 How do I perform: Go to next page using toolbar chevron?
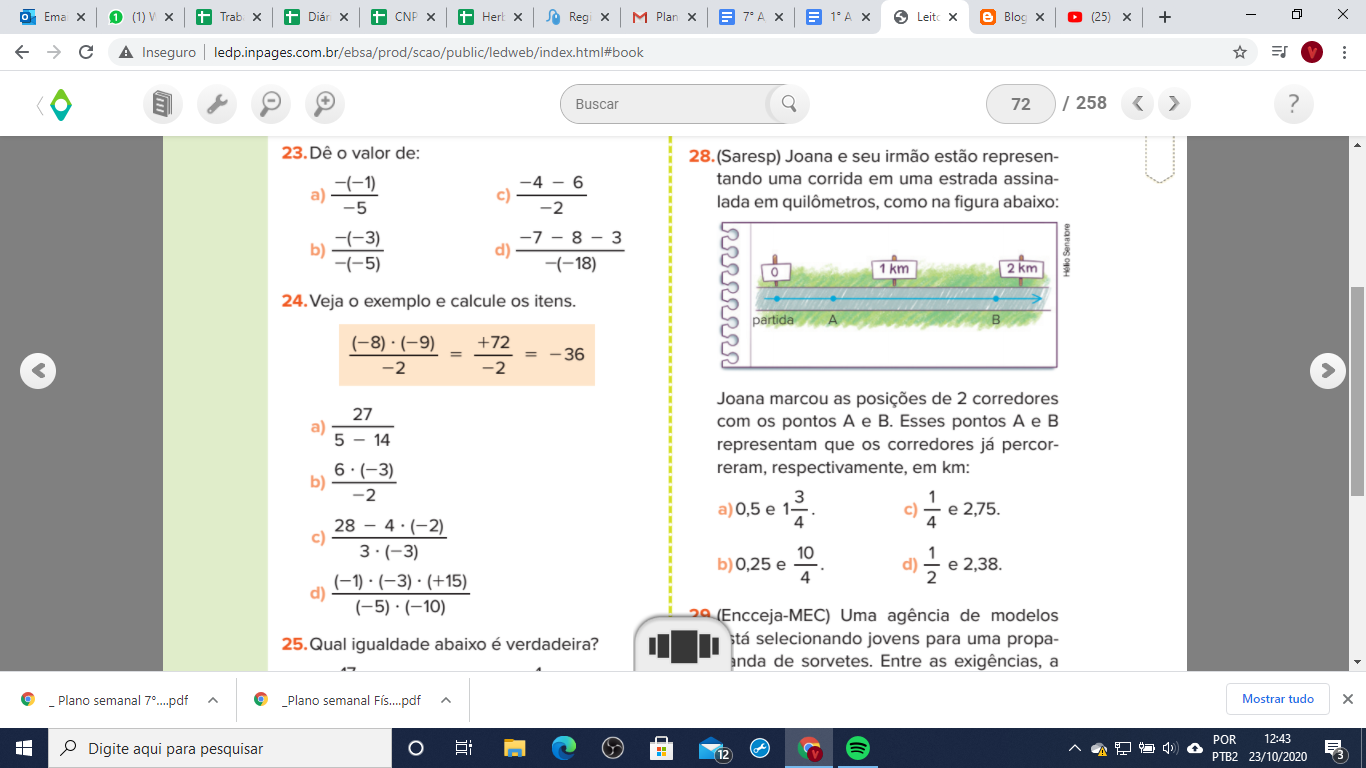(1174, 103)
